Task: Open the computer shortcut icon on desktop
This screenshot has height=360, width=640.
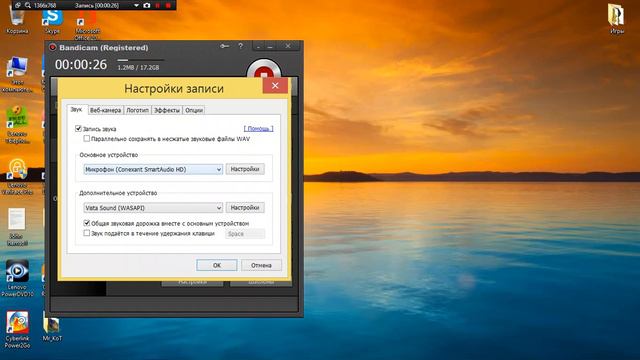Action: click(x=17, y=74)
